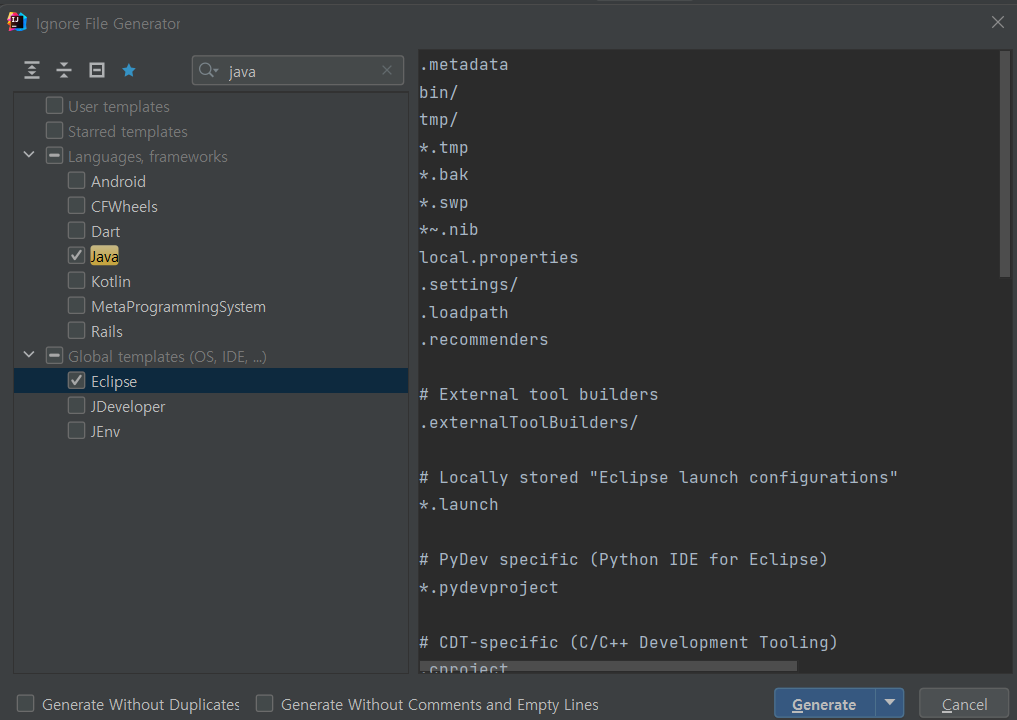1017x720 pixels.
Task: Enable Generate Without Duplicates
Action: [x=25, y=704]
